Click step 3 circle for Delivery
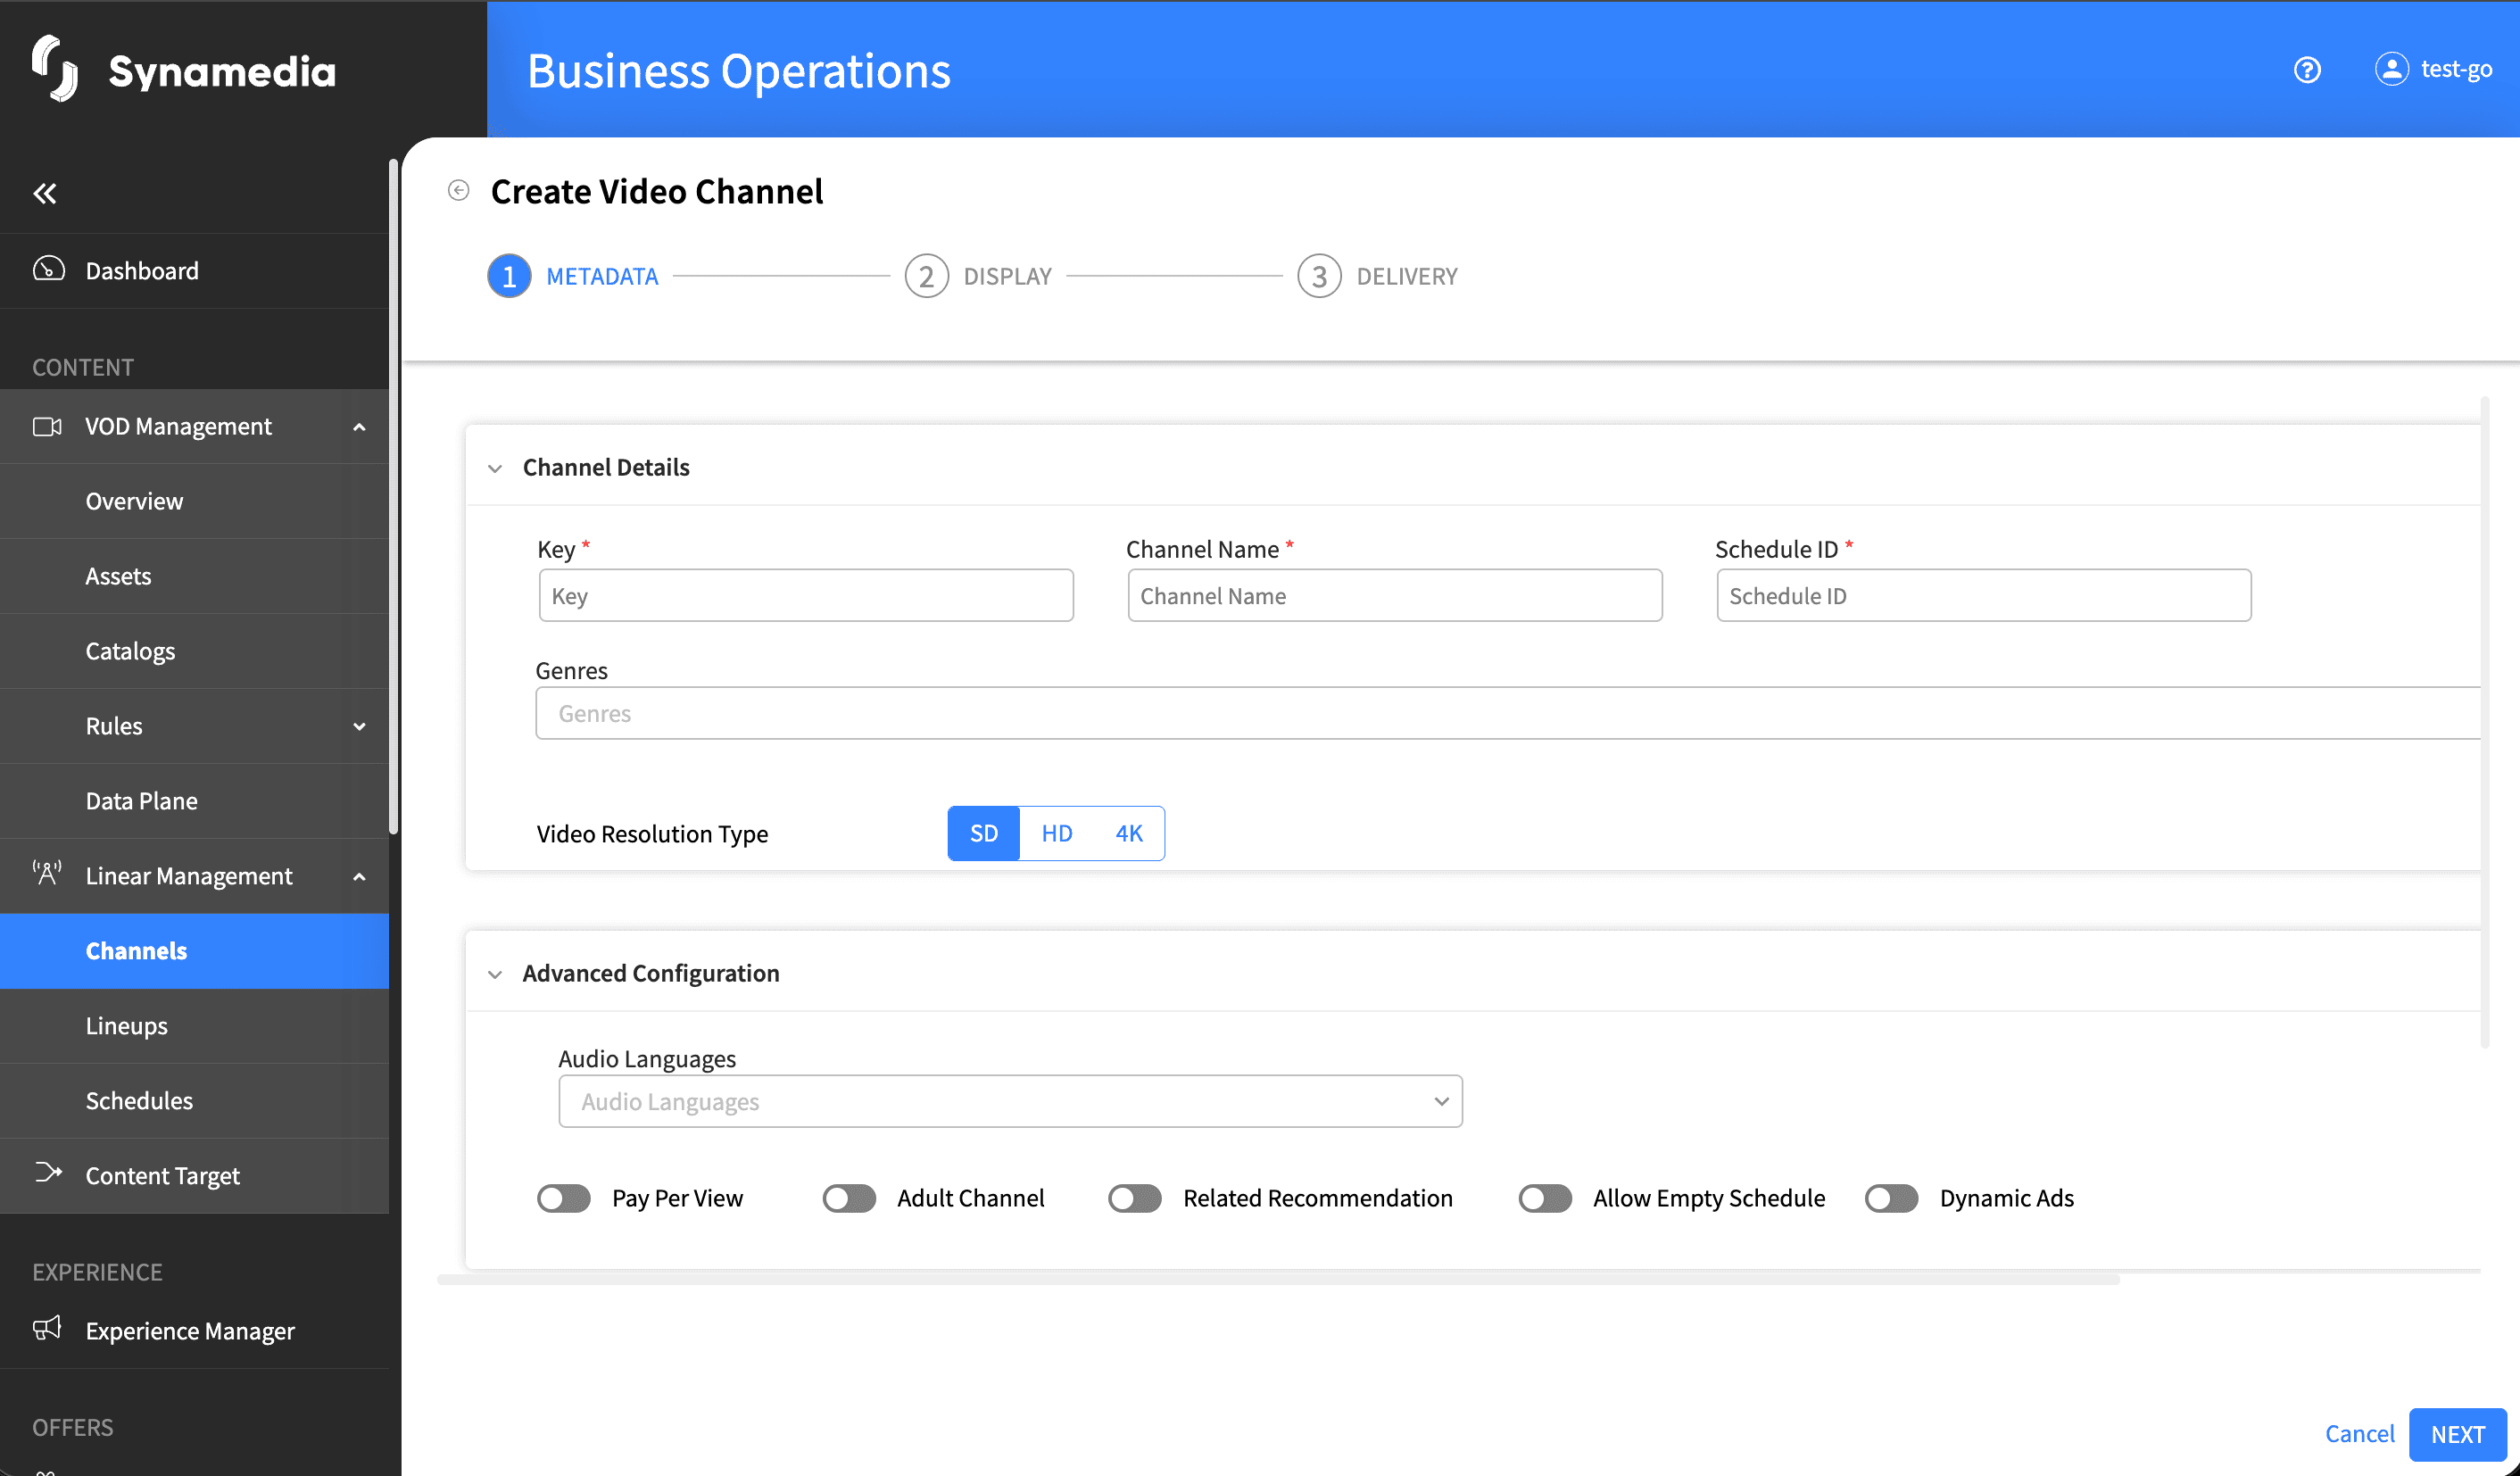This screenshot has width=2520, height=1476. pos(1319,276)
